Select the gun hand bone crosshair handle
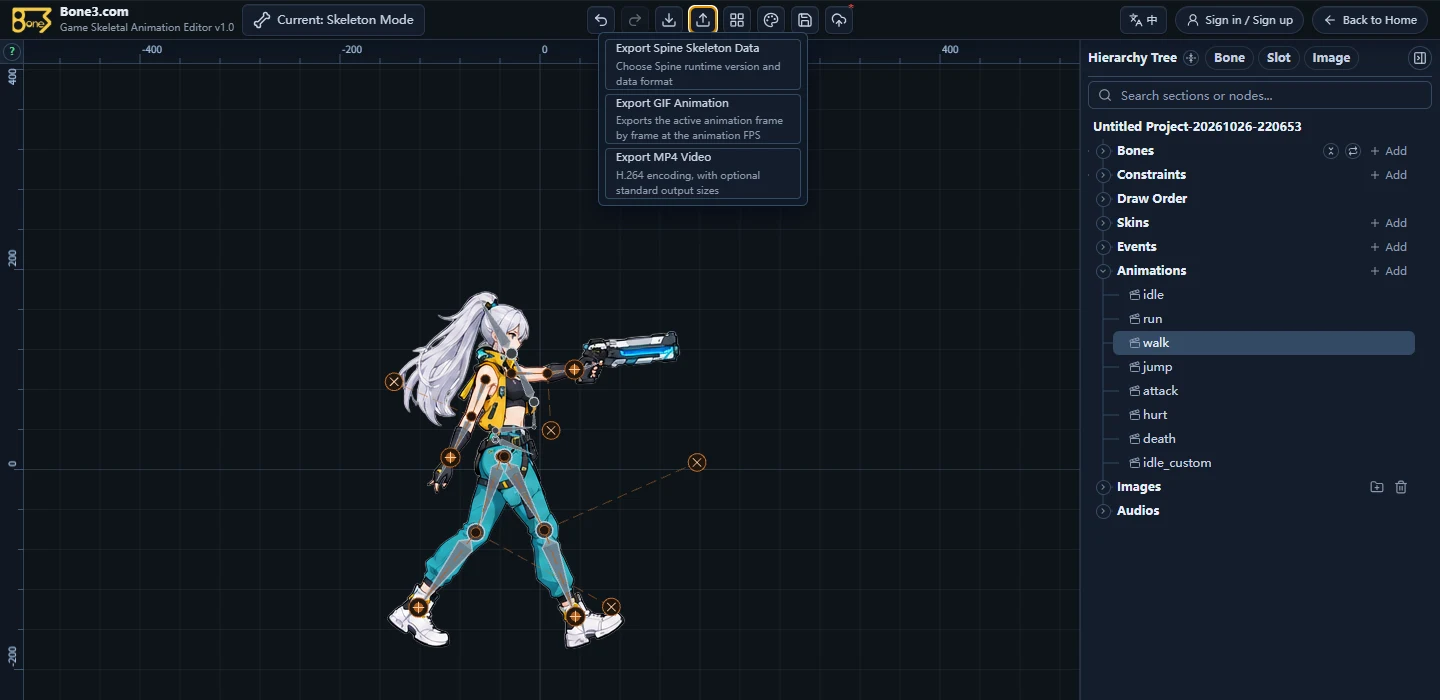This screenshot has width=1440, height=700. click(x=574, y=369)
